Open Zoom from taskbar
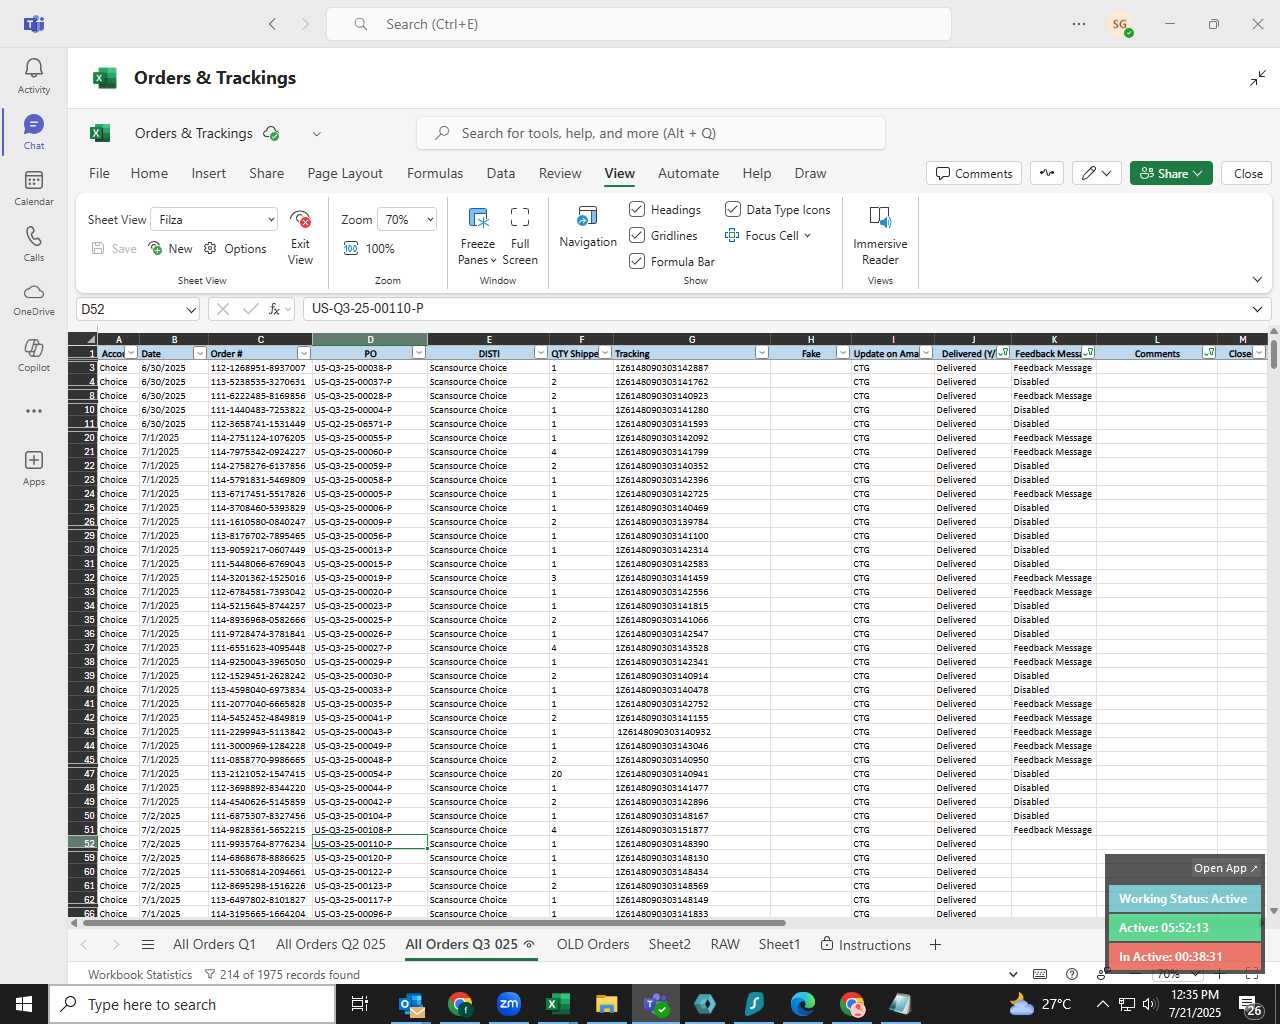The width and height of the screenshot is (1280, 1024). (509, 1004)
